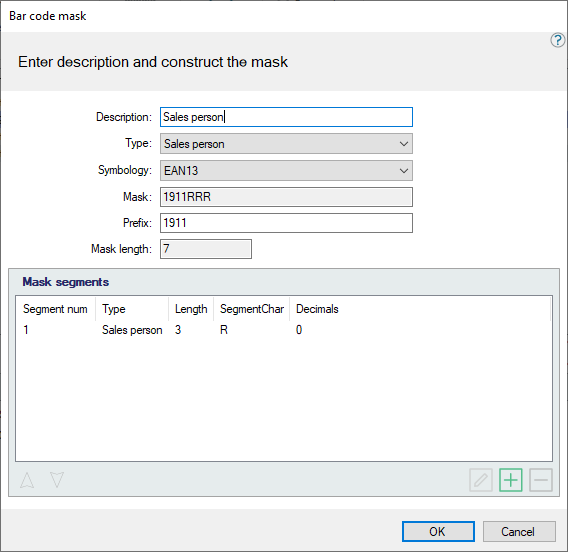
Task: Open the EAN13 Symbology combo box
Action: click(286, 171)
